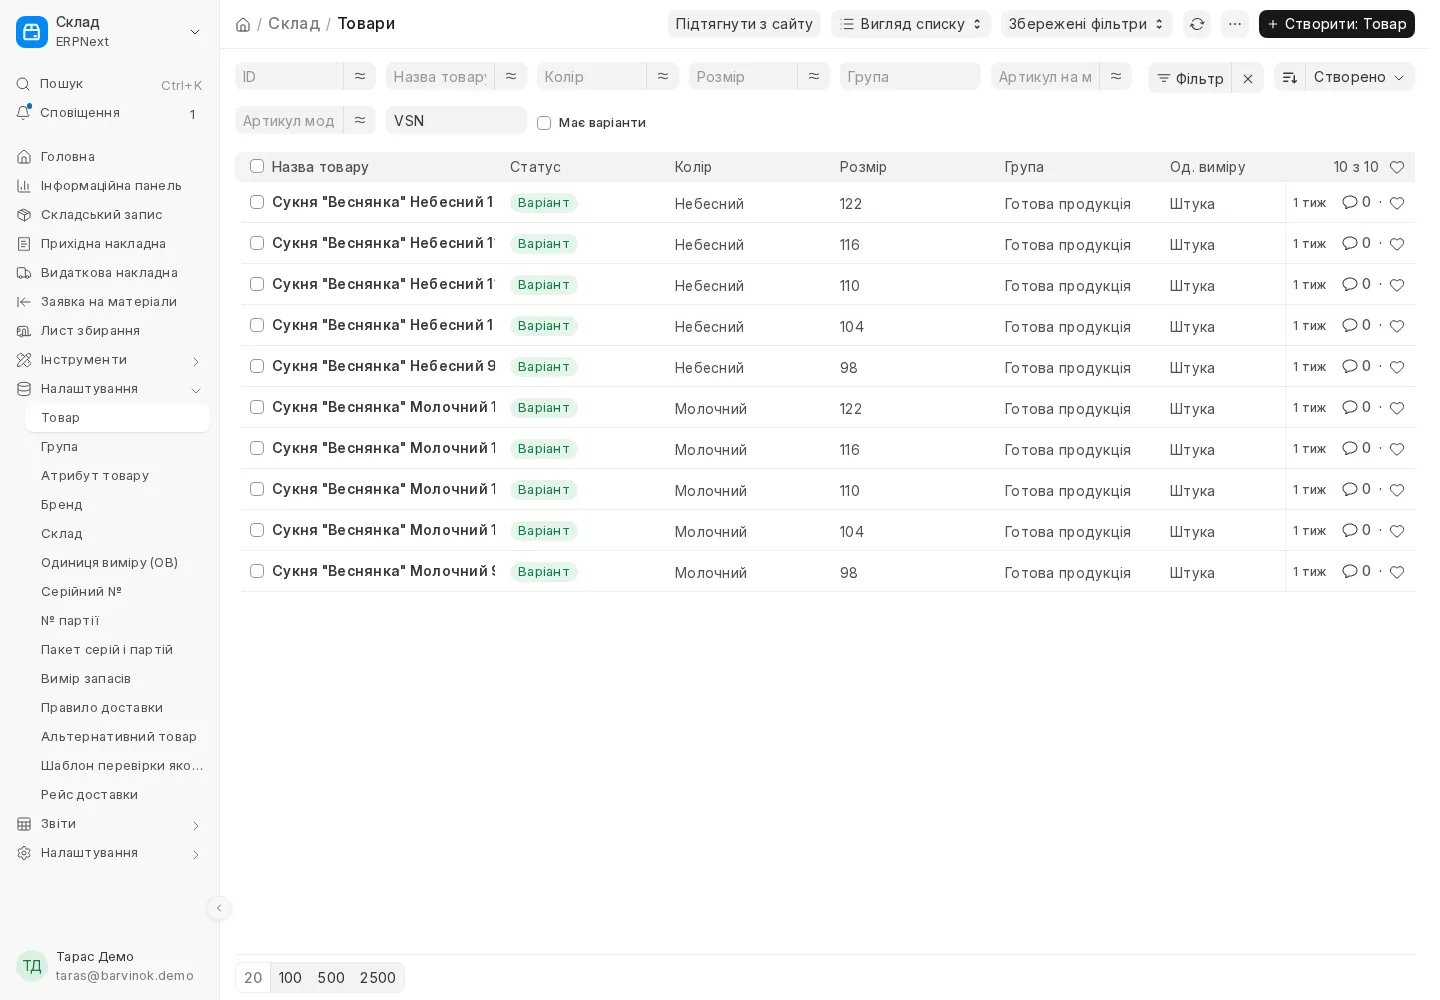Select Атрибут товару in sidebar
Screen dimensions: 1440x1000
coord(117,476)
